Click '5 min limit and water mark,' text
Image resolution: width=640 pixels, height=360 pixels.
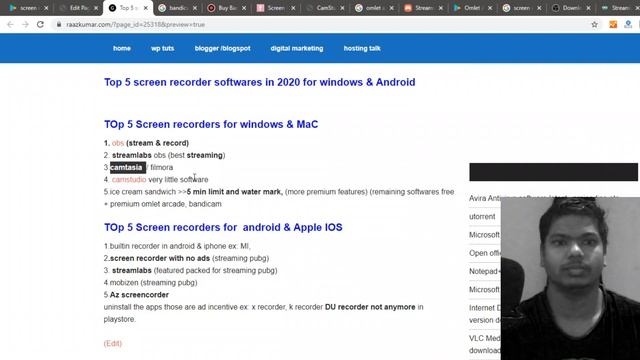point(235,192)
